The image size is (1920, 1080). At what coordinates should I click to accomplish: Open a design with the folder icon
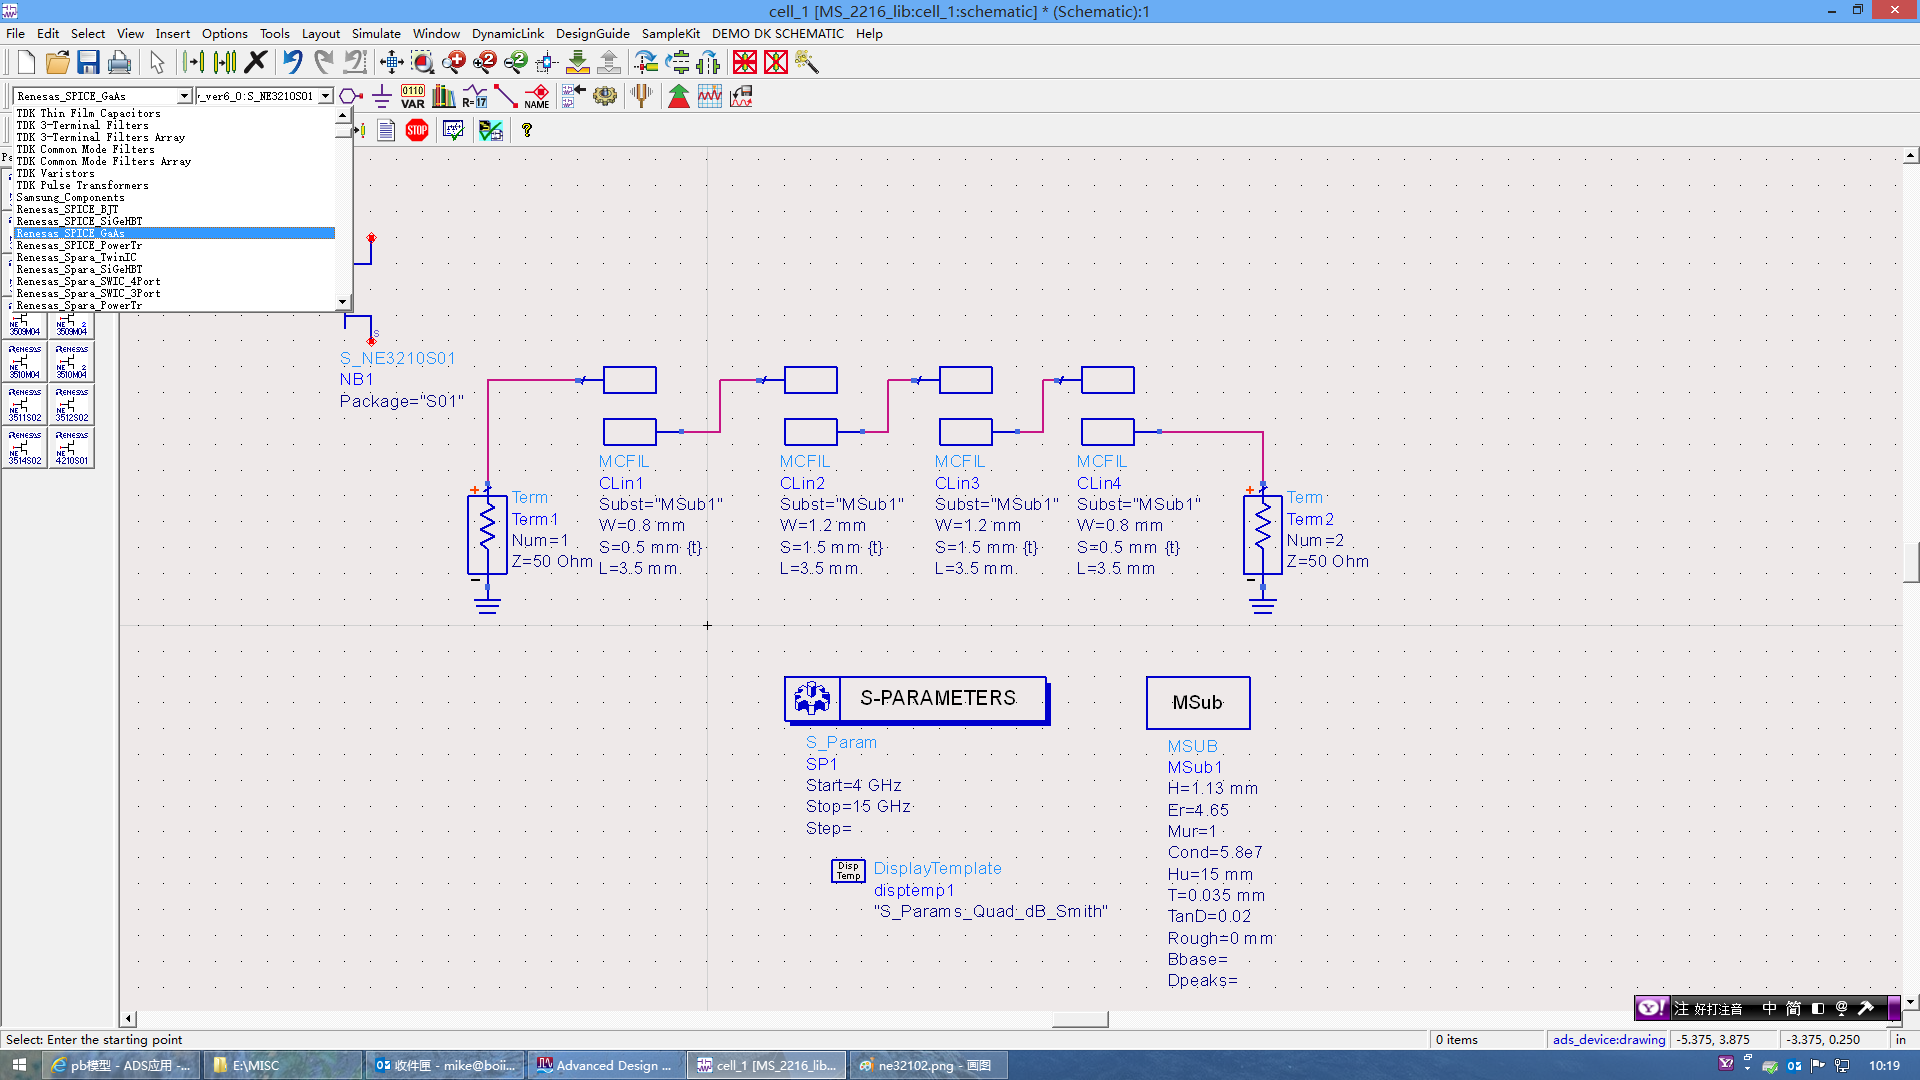point(57,62)
